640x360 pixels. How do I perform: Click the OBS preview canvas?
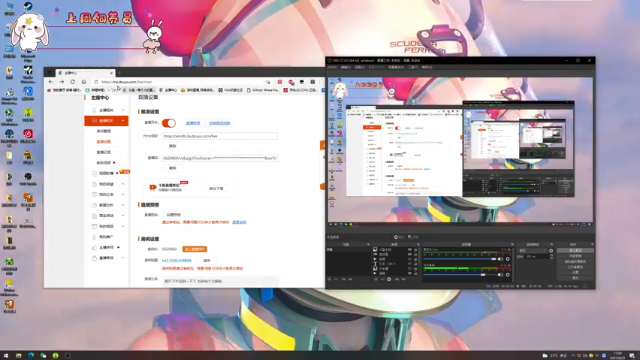(460, 149)
